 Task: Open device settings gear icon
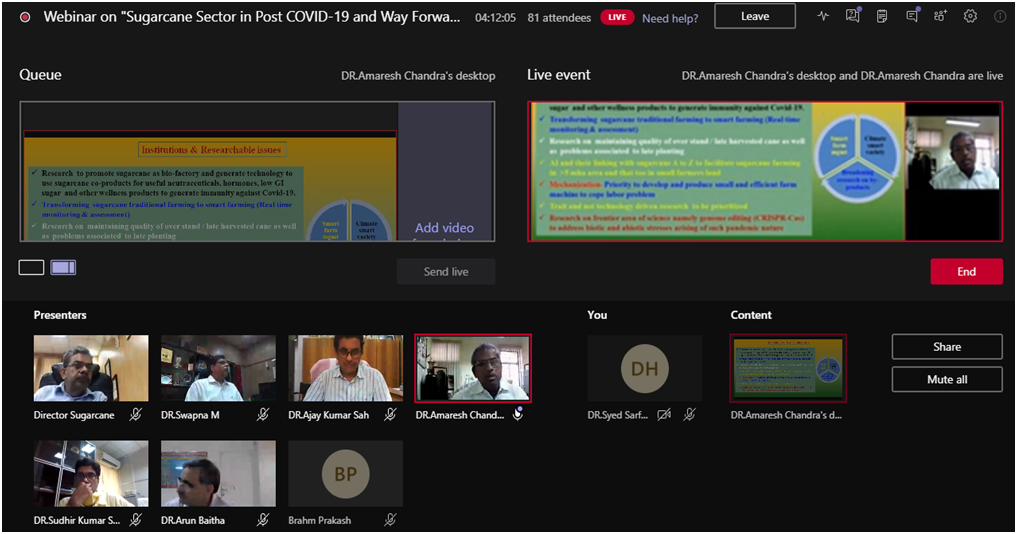970,16
